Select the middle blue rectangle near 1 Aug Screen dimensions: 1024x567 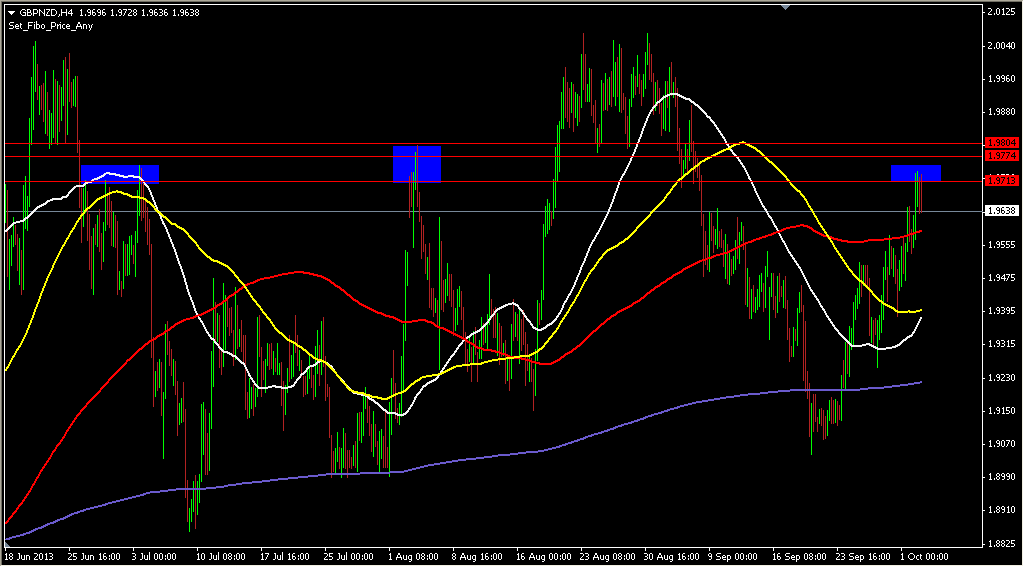click(x=417, y=164)
